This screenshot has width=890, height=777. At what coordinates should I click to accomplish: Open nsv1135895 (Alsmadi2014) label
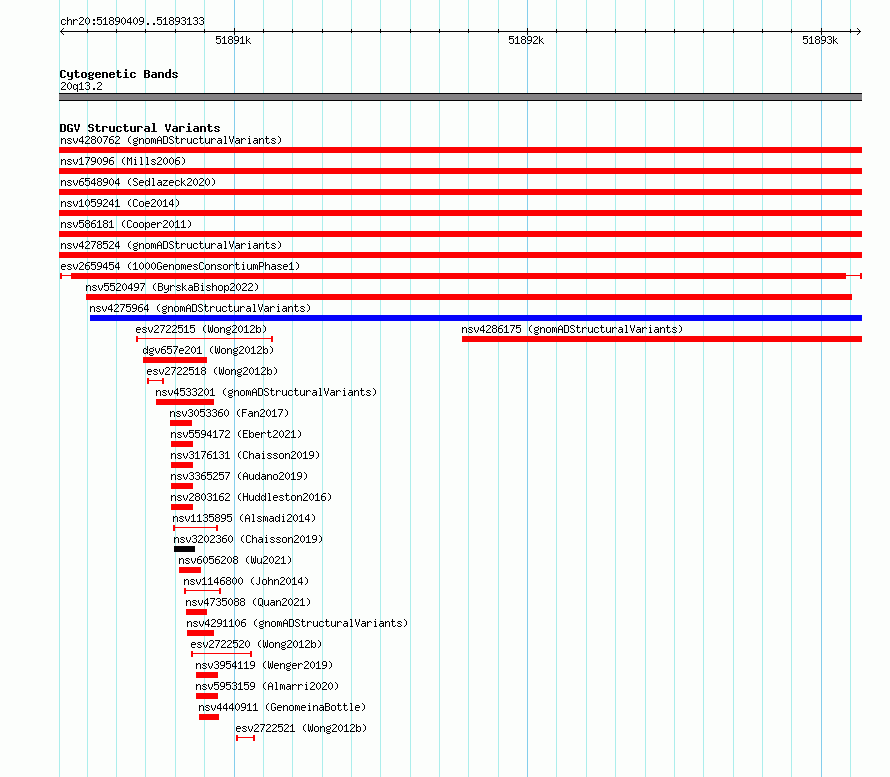(244, 518)
